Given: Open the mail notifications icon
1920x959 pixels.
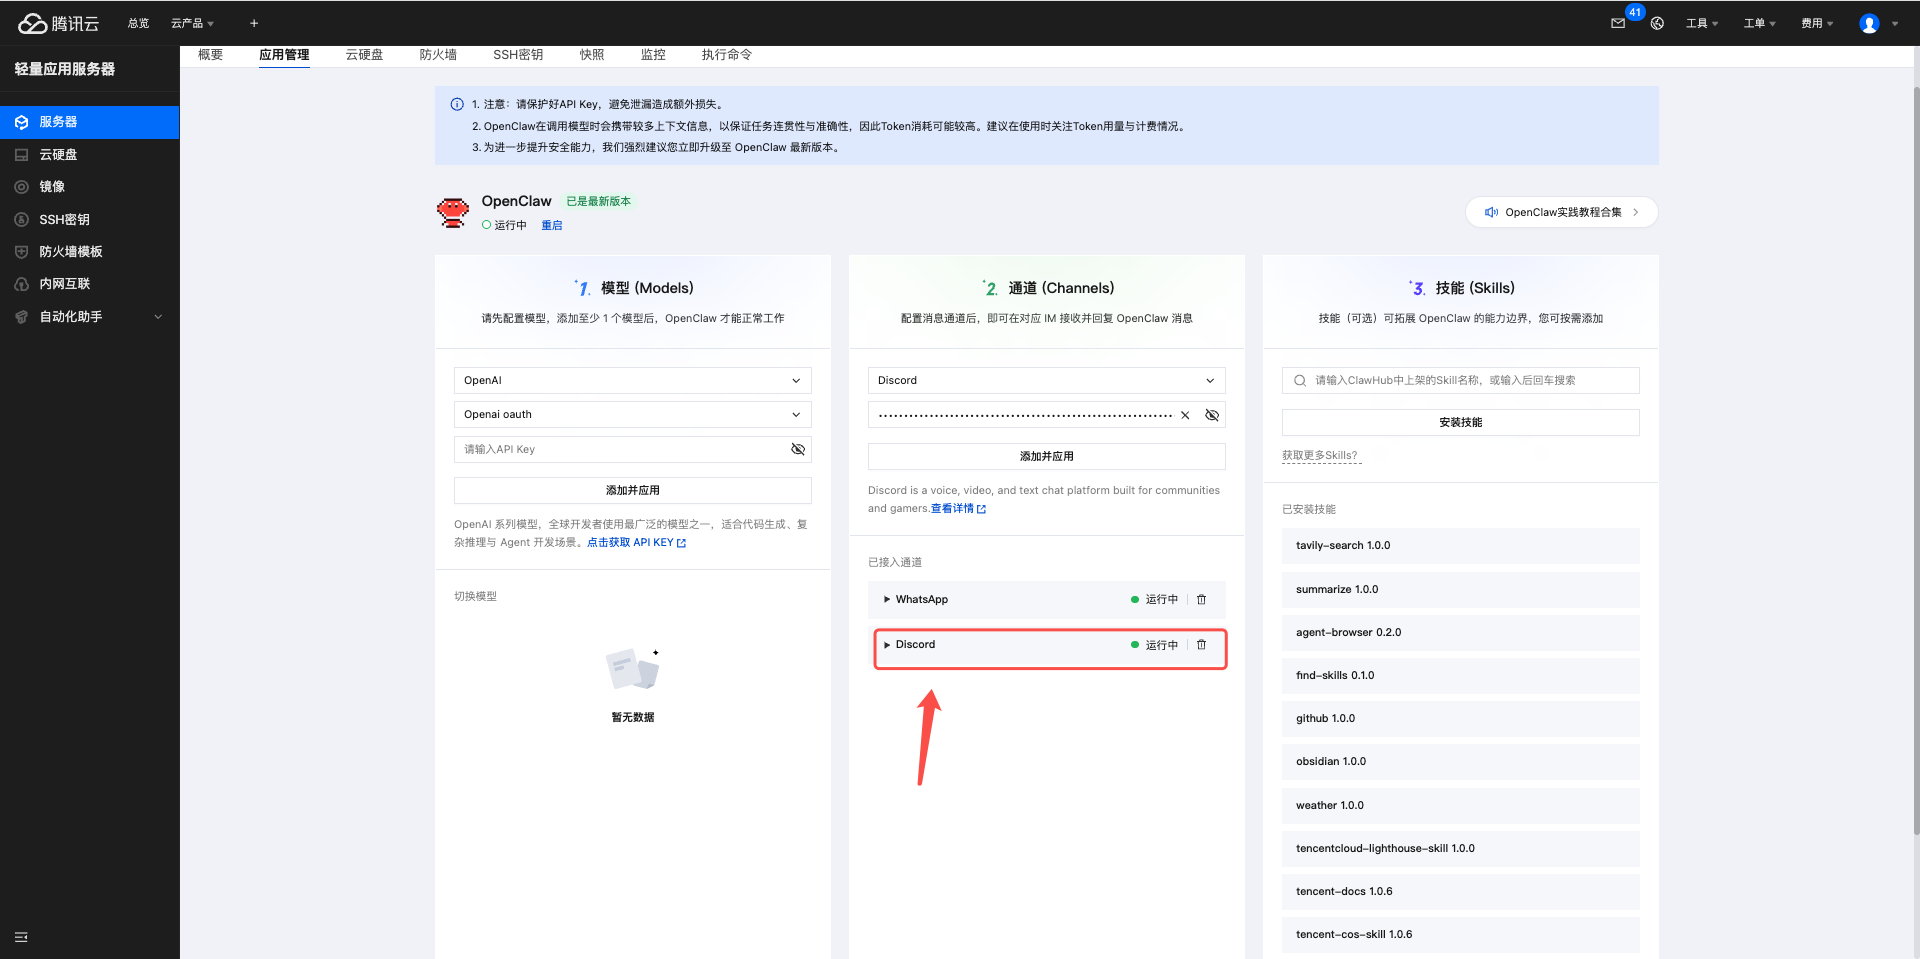Looking at the screenshot, I should coord(1618,23).
